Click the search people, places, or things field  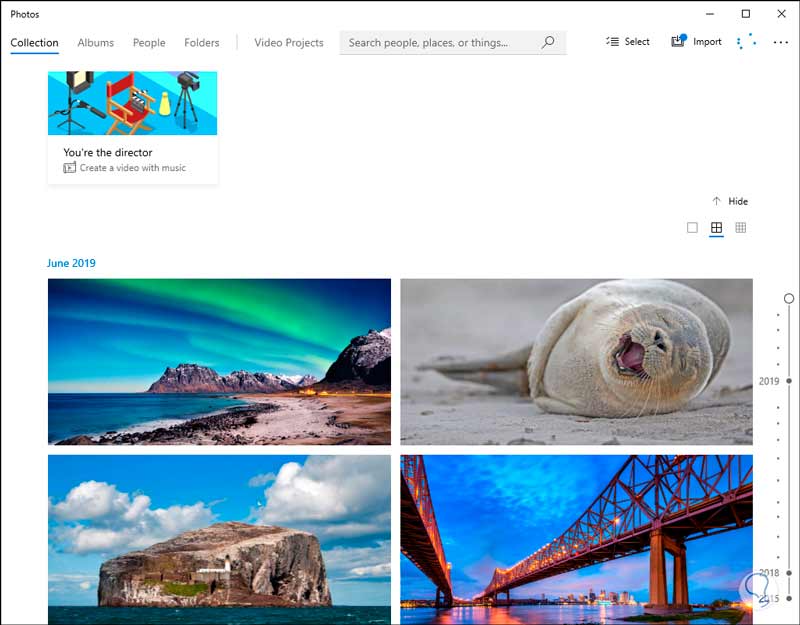(x=453, y=42)
